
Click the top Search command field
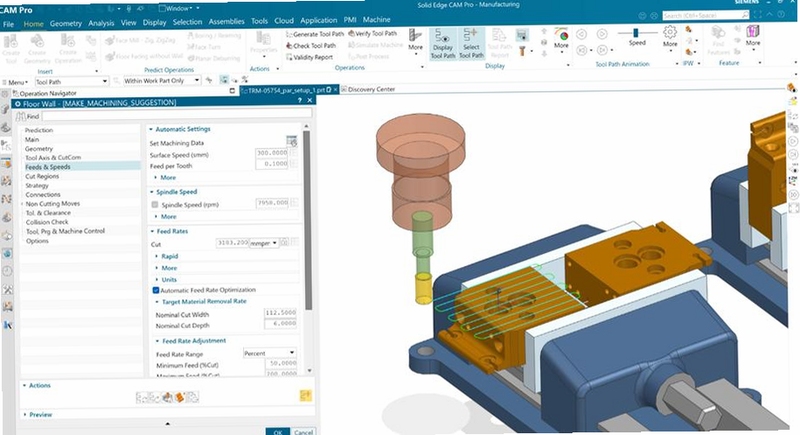tap(706, 16)
